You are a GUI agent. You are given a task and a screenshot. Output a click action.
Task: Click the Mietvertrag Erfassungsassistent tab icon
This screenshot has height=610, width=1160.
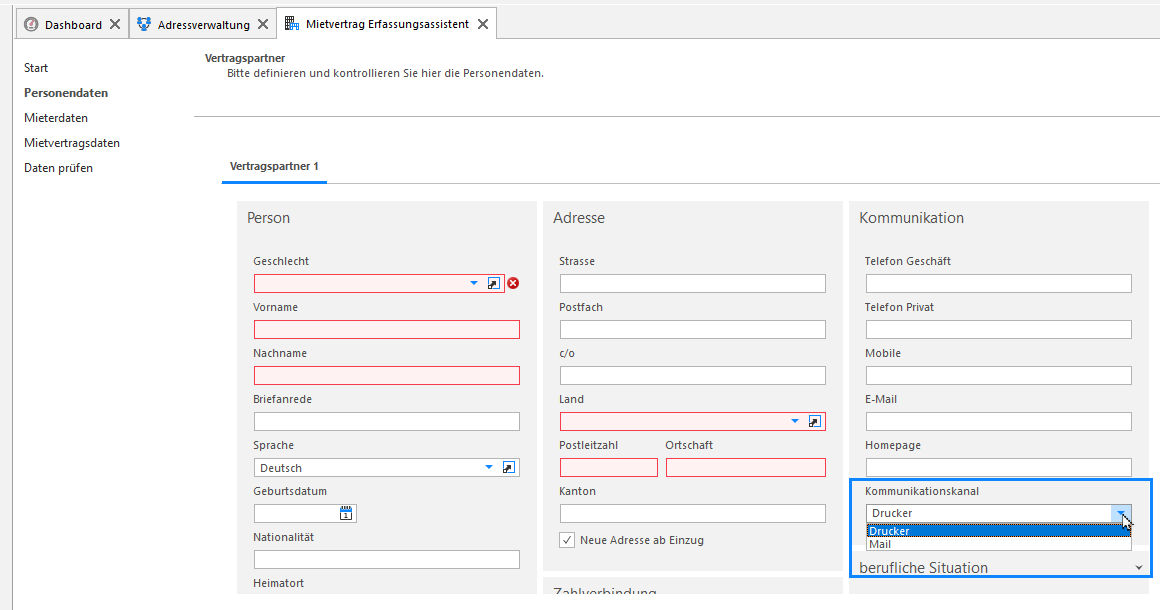tap(292, 24)
